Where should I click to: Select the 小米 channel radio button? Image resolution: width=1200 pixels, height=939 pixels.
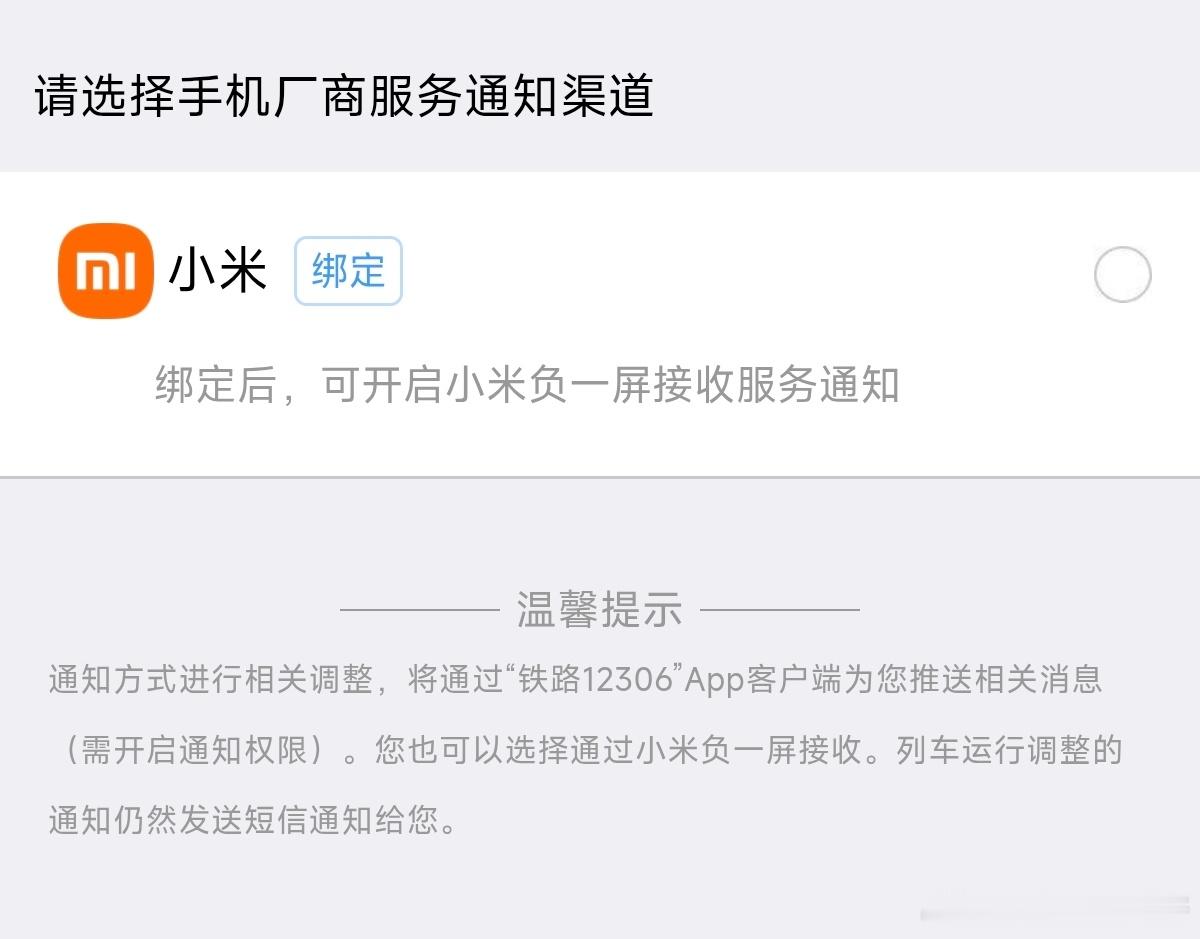tap(1123, 275)
